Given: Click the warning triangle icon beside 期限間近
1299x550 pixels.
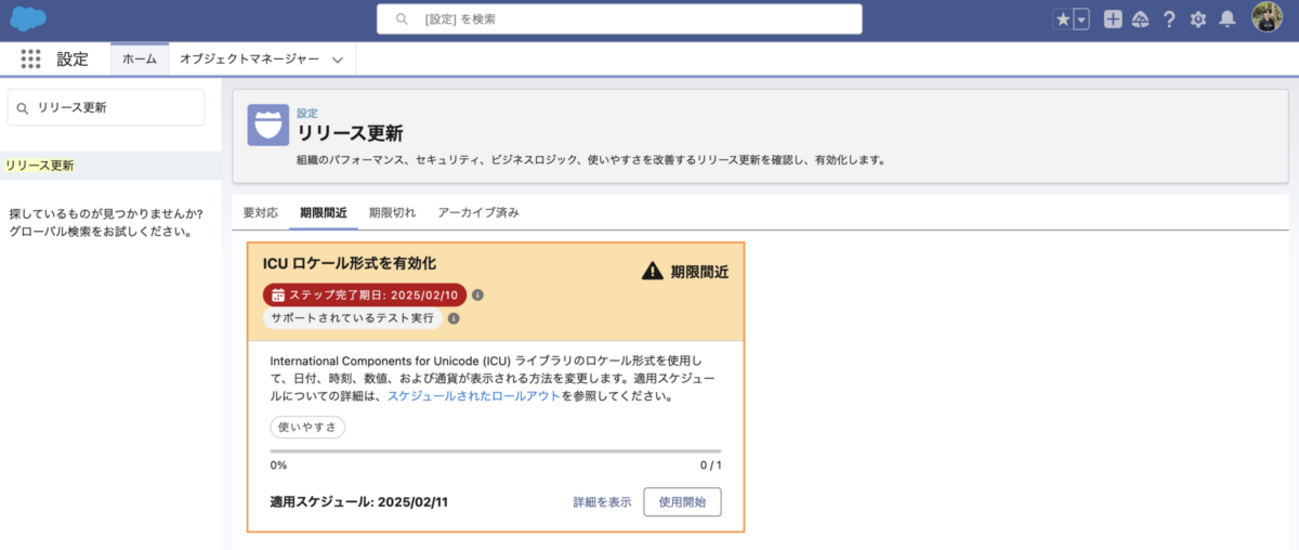Looking at the screenshot, I should (652, 270).
